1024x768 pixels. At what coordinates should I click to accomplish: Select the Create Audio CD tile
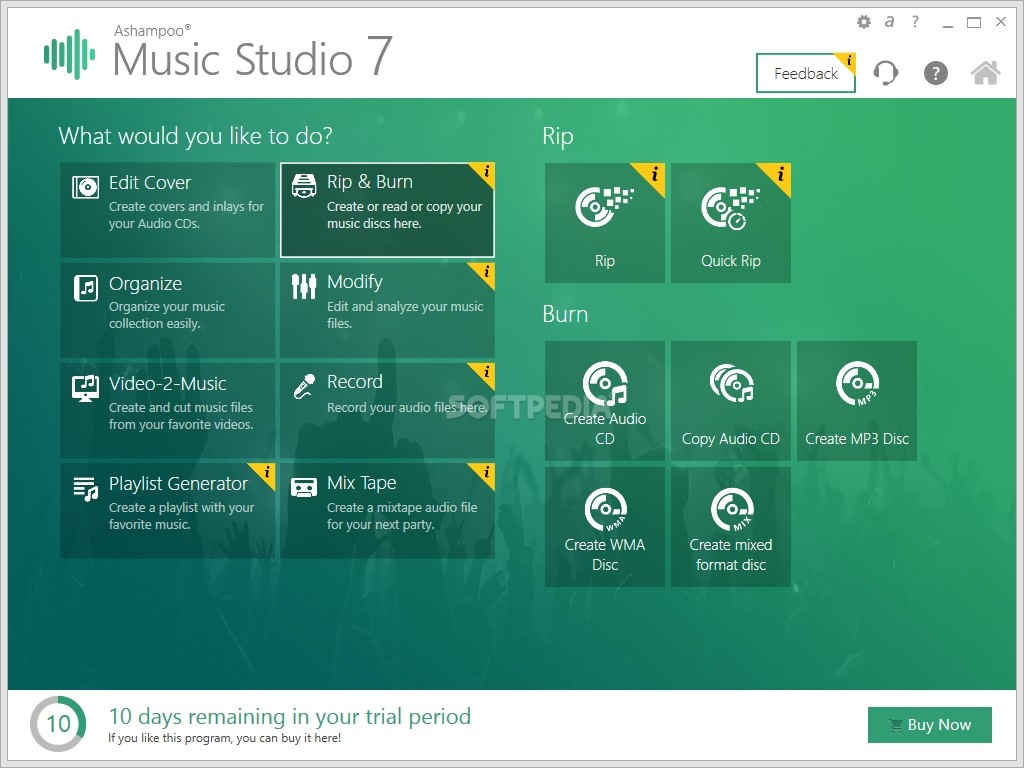tap(605, 401)
